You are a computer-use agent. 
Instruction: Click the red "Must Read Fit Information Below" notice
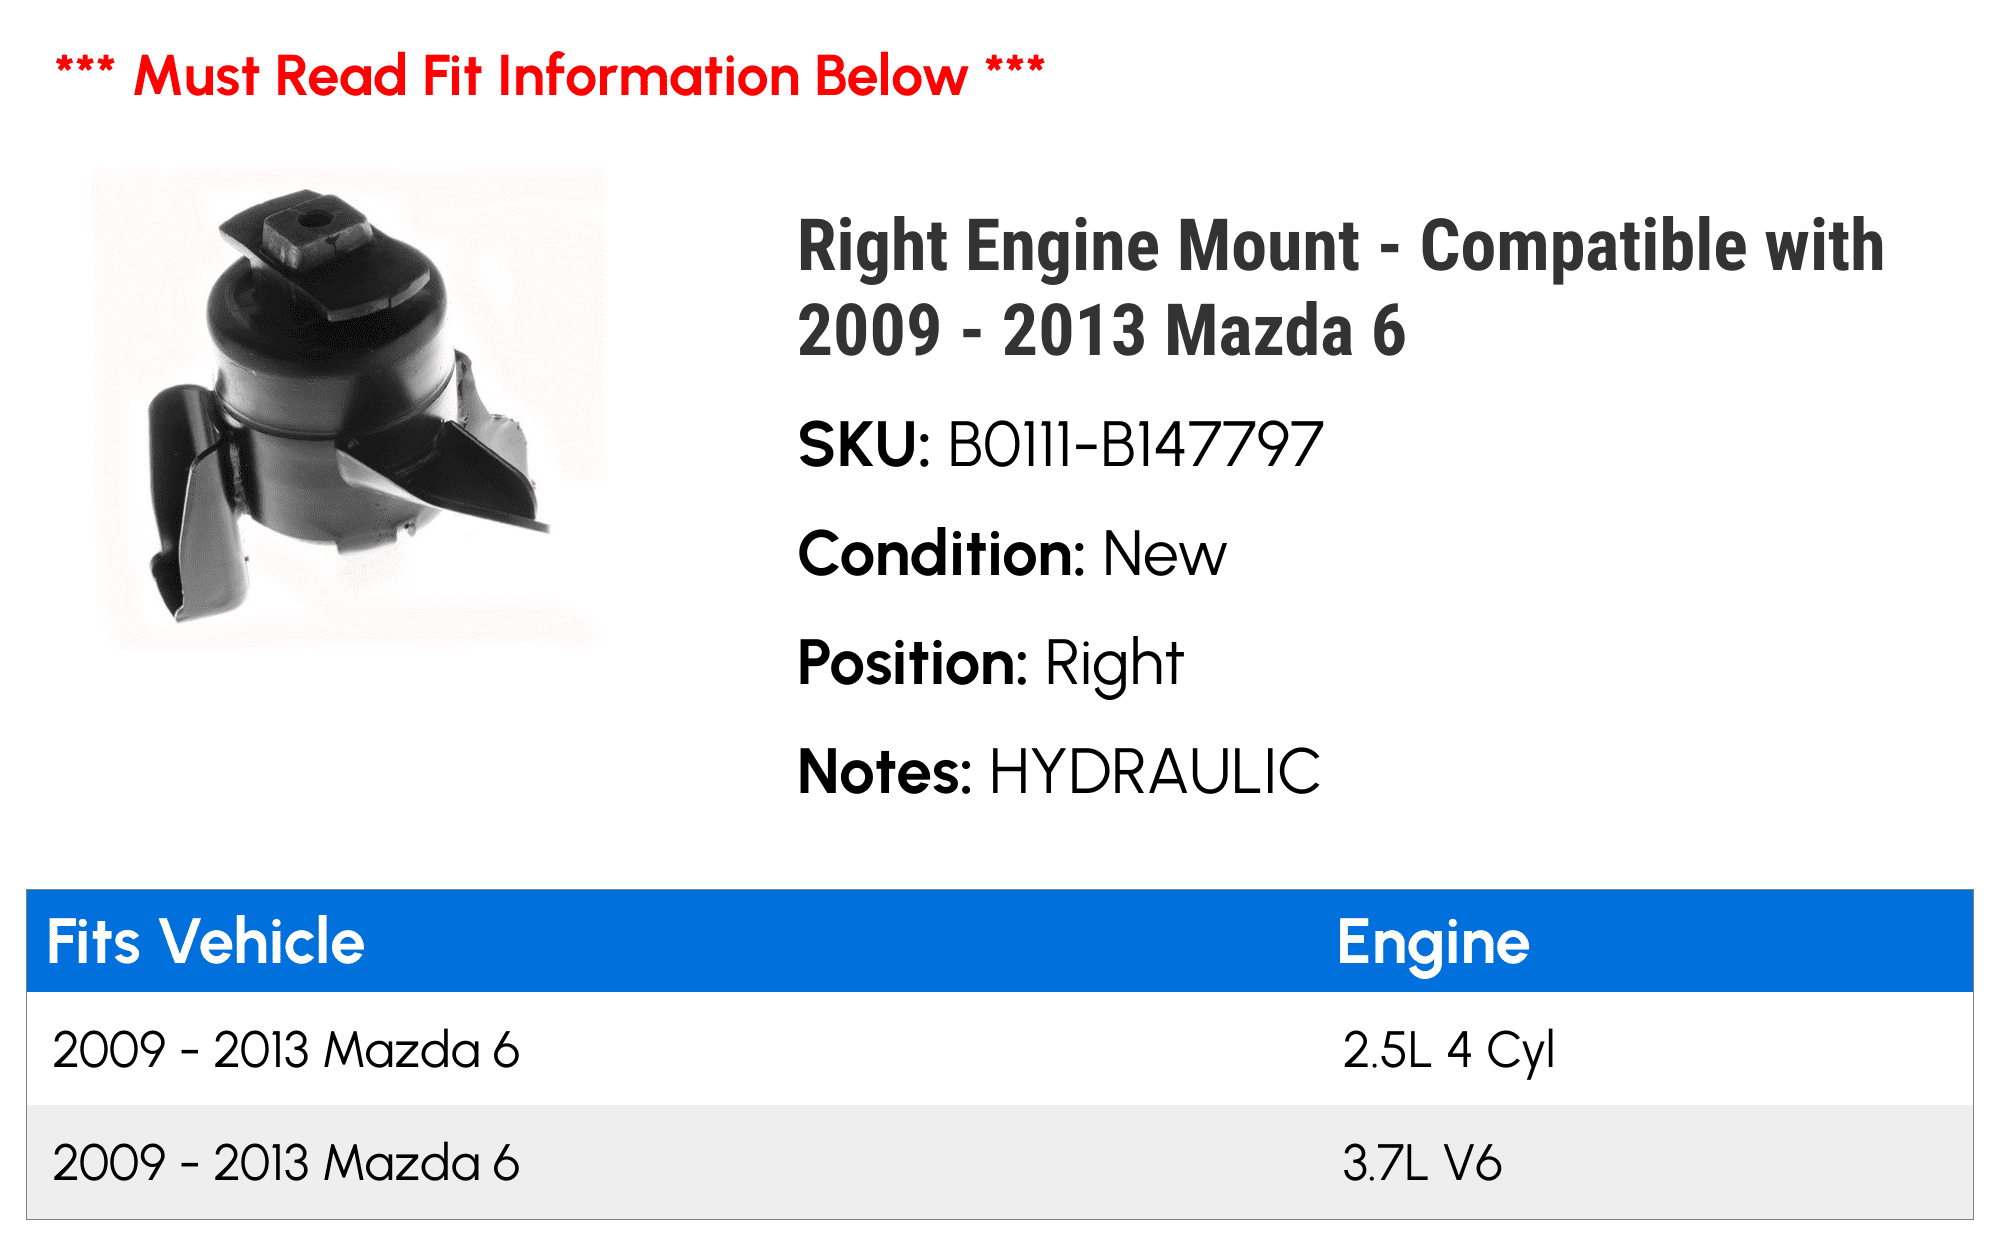550,76
